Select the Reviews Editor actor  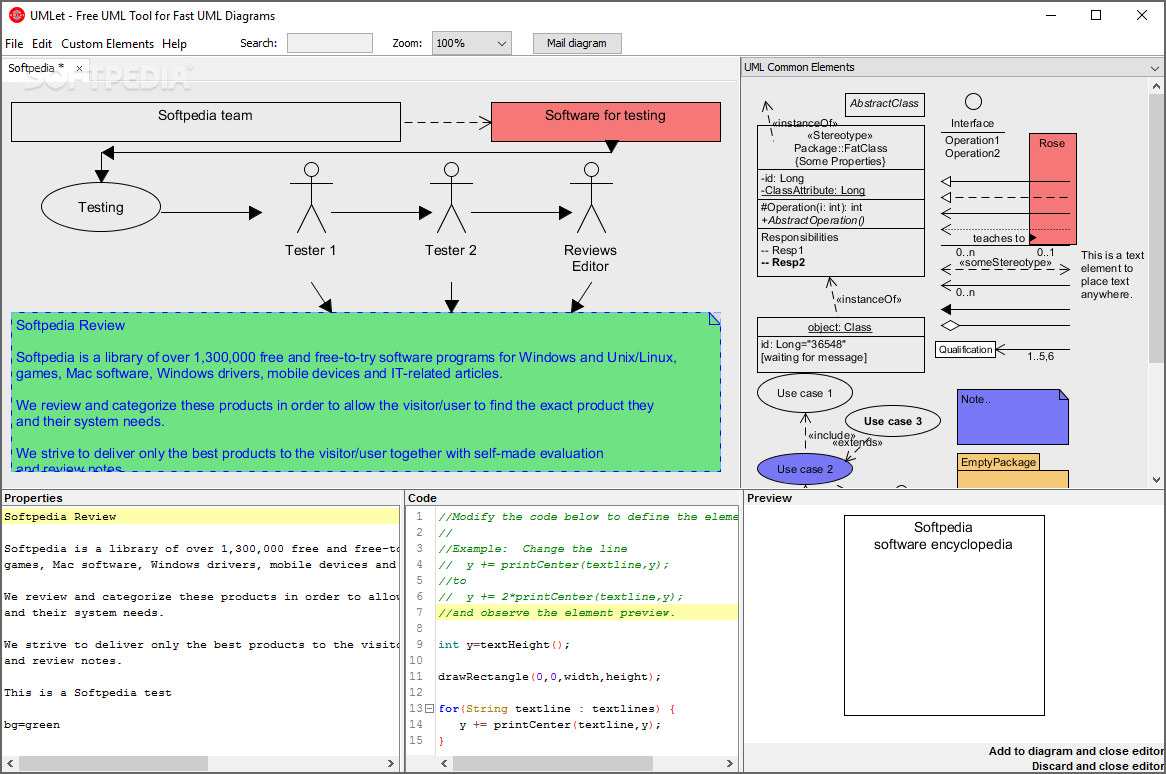(590, 217)
